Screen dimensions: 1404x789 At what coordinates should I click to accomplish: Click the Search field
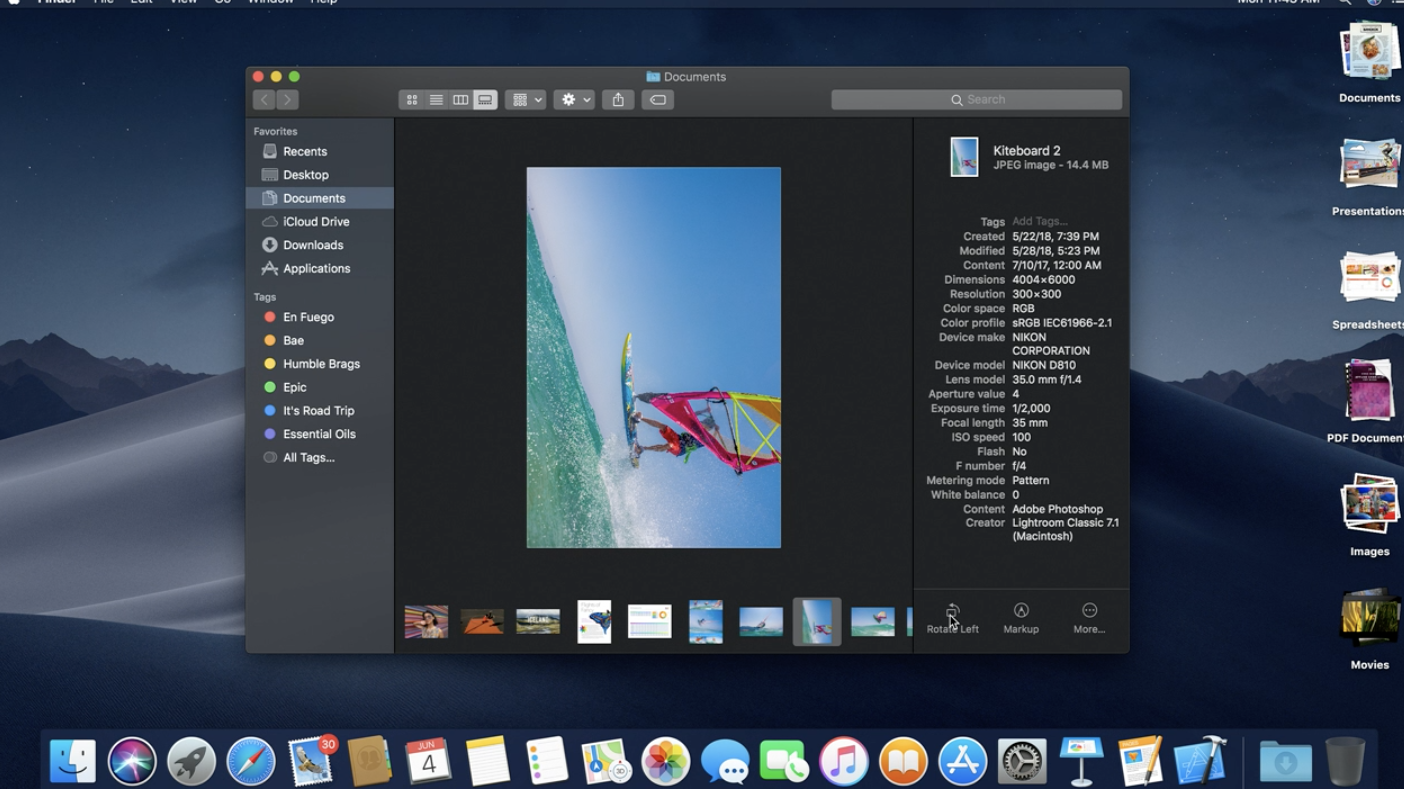976,100
